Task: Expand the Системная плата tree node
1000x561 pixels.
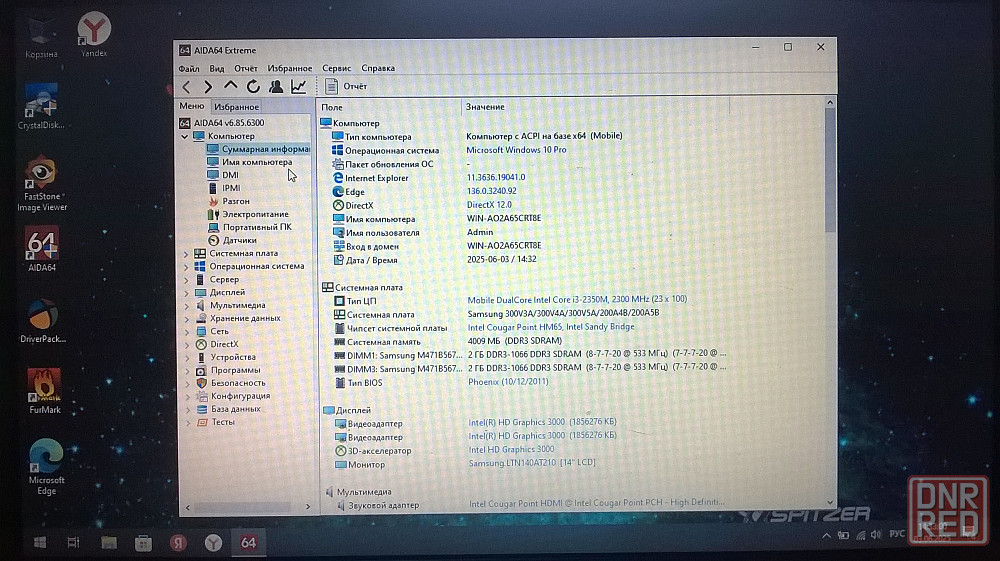Action: 186,254
